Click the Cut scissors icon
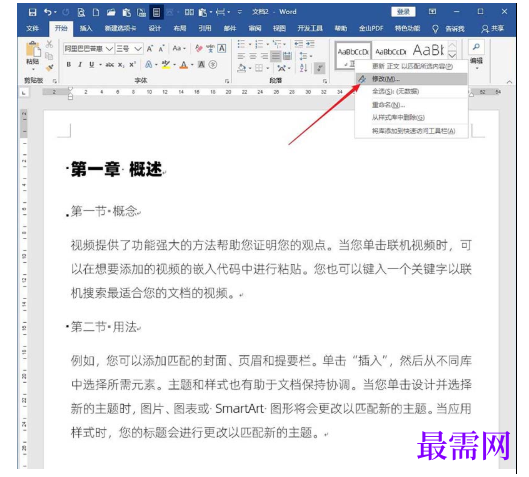Screen dimensions: 529x477 [49, 44]
